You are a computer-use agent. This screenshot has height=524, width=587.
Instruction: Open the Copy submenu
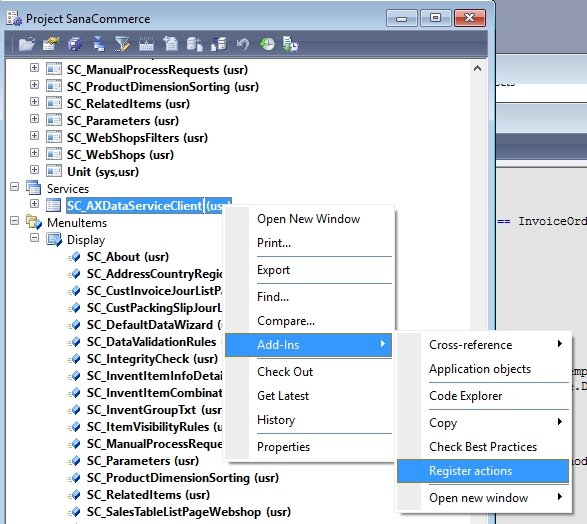tap(483, 423)
